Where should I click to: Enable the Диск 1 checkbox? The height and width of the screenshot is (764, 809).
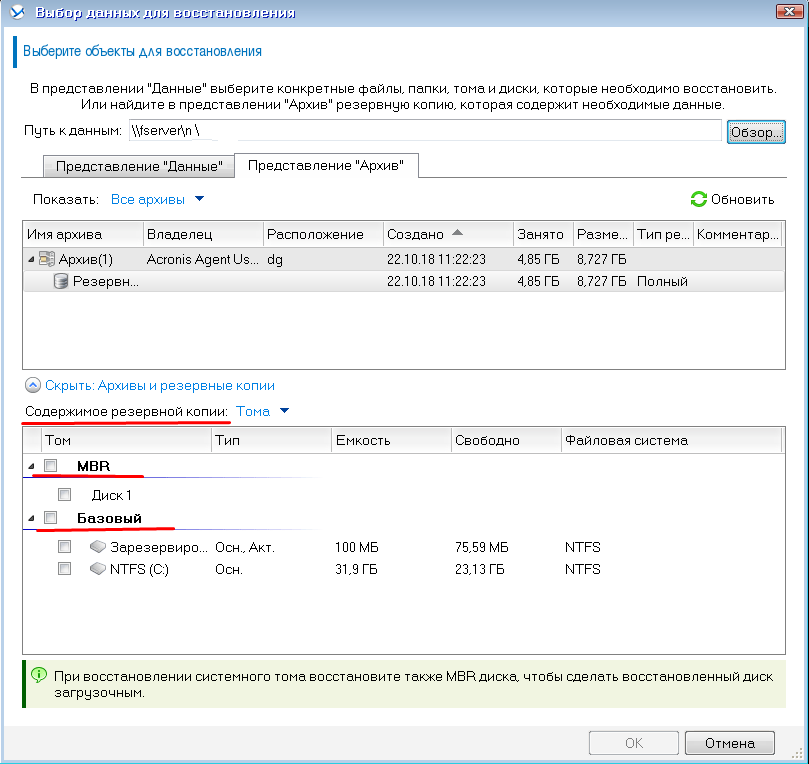coord(64,494)
